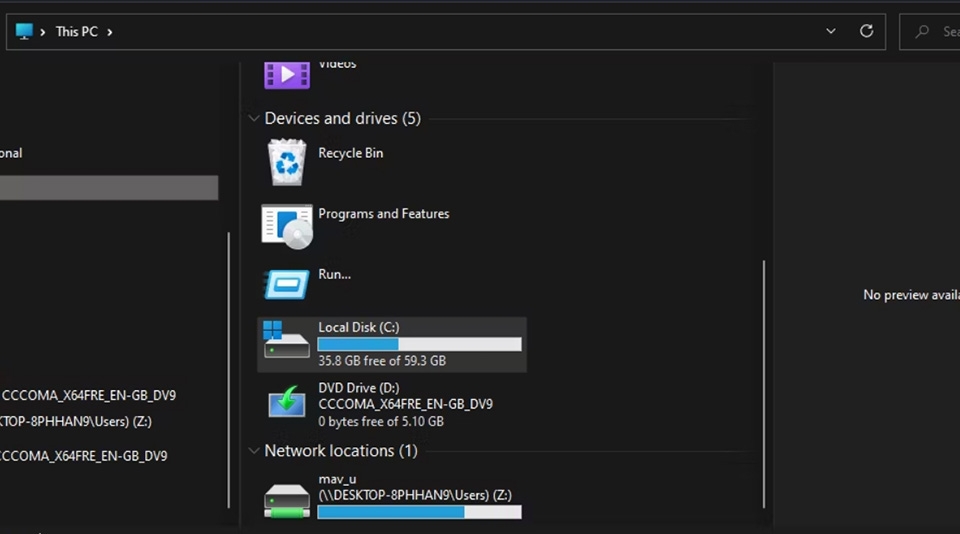Viewport: 960px width, 534px height.
Task: Select the bottom CCCOMA_X64FRE_EN-GB_DV9 sidebar entry
Action: click(x=83, y=456)
